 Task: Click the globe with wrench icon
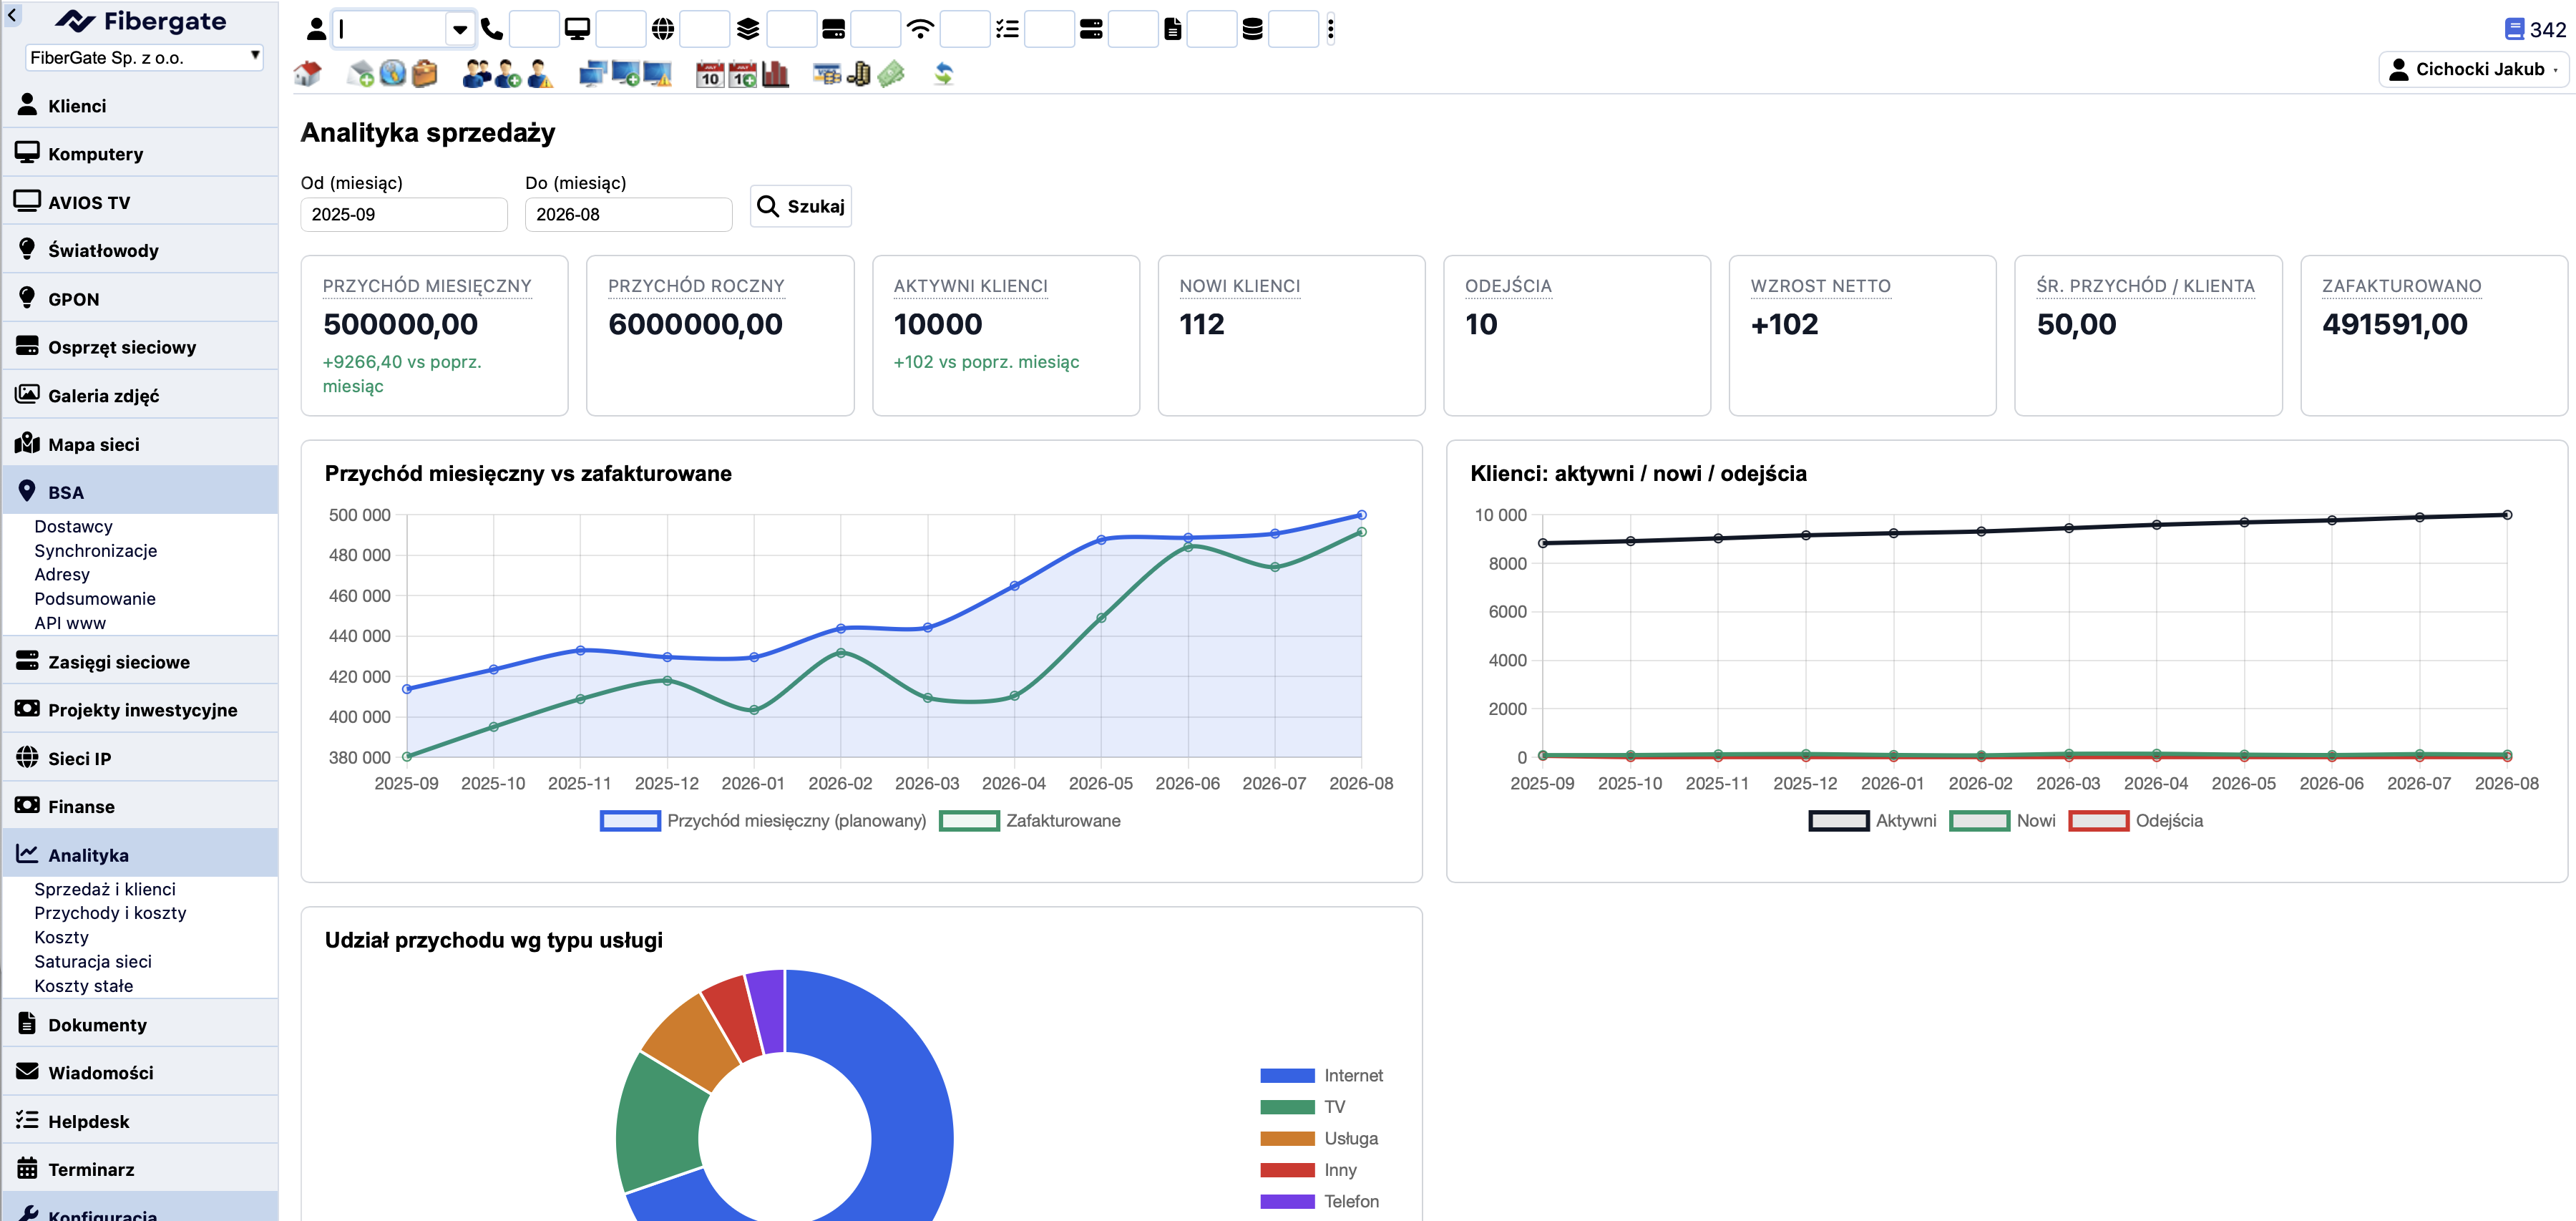click(x=393, y=74)
